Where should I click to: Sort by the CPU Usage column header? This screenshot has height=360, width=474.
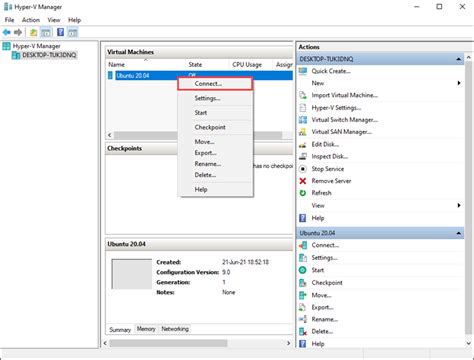[x=251, y=64]
